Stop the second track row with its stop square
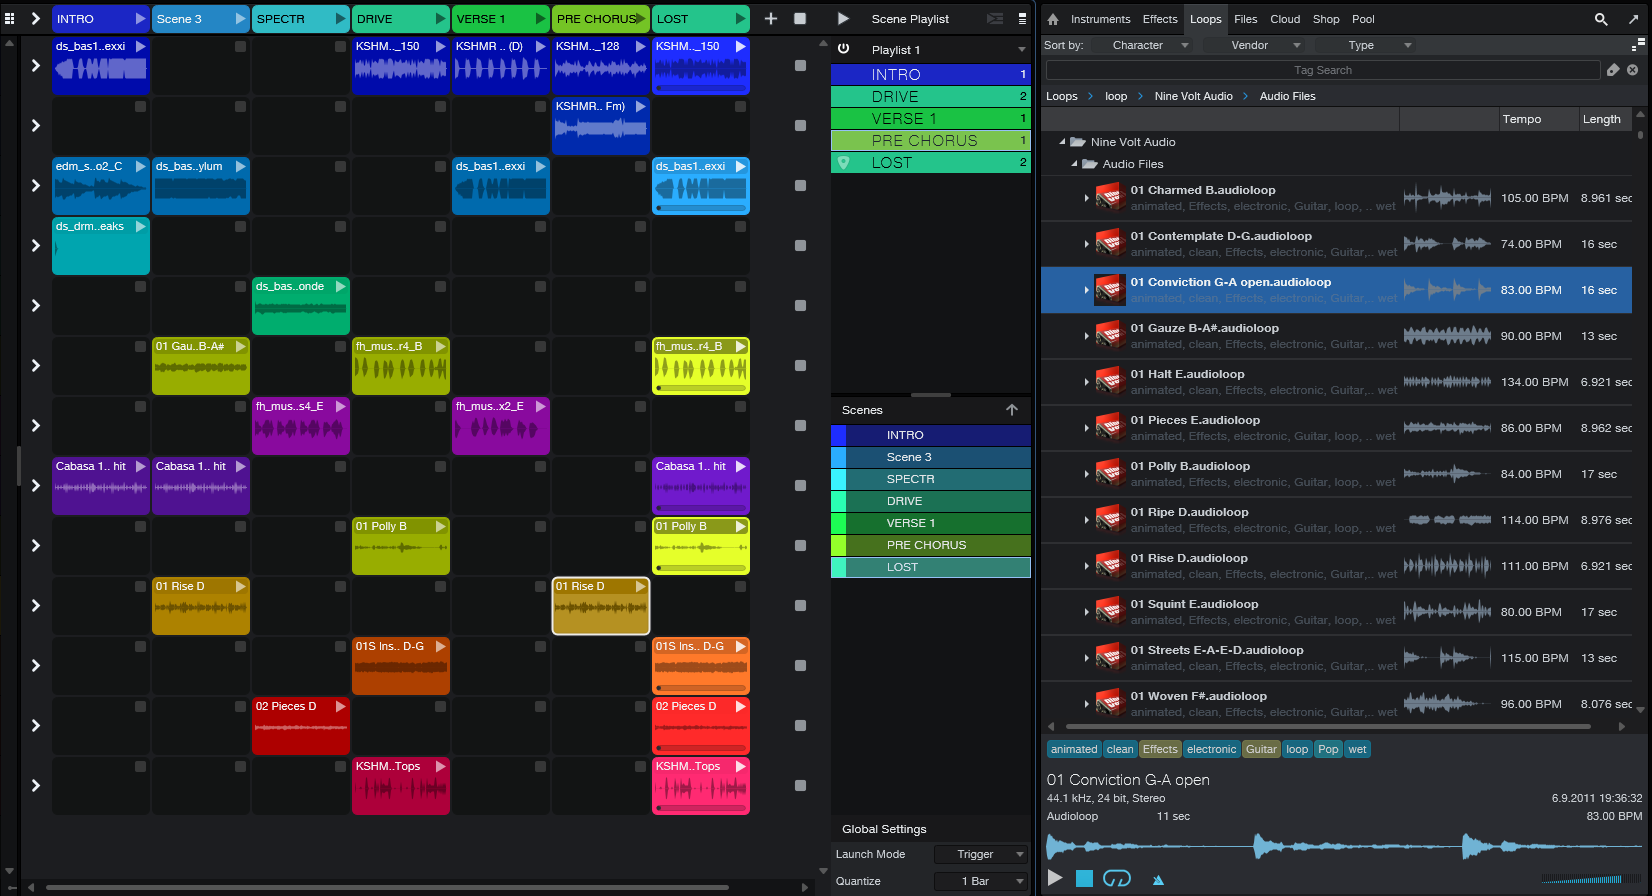Image resolution: width=1652 pixels, height=896 pixels. click(800, 126)
